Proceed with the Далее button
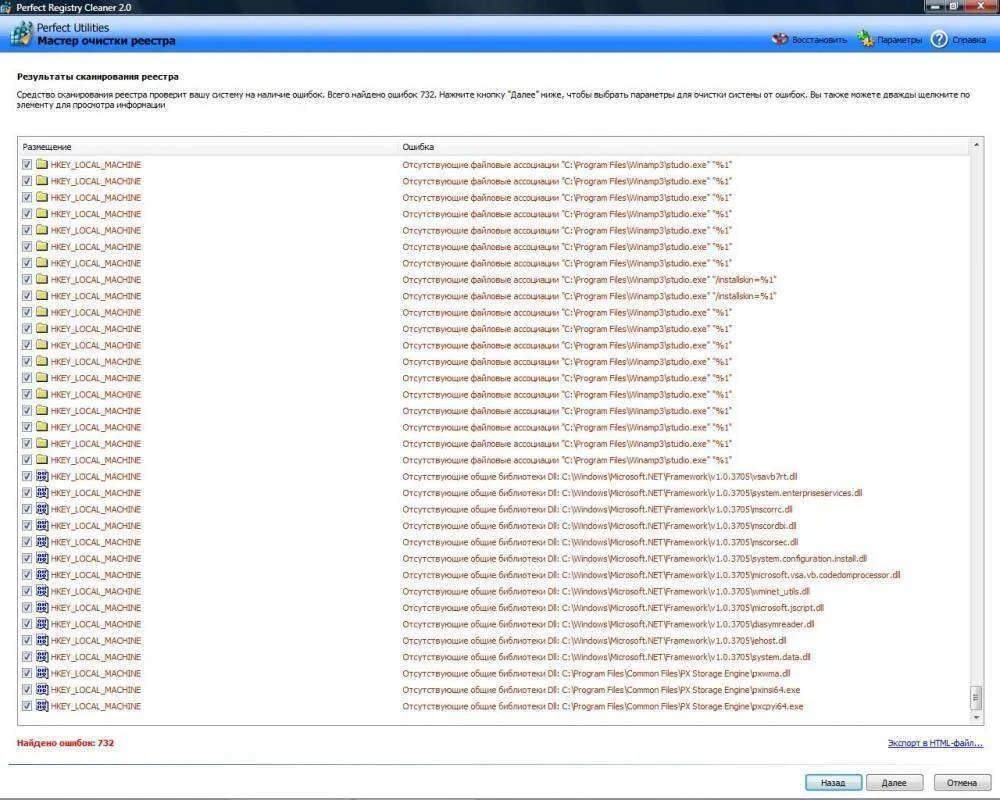The width and height of the screenshot is (1000, 800). pyautogui.click(x=893, y=782)
